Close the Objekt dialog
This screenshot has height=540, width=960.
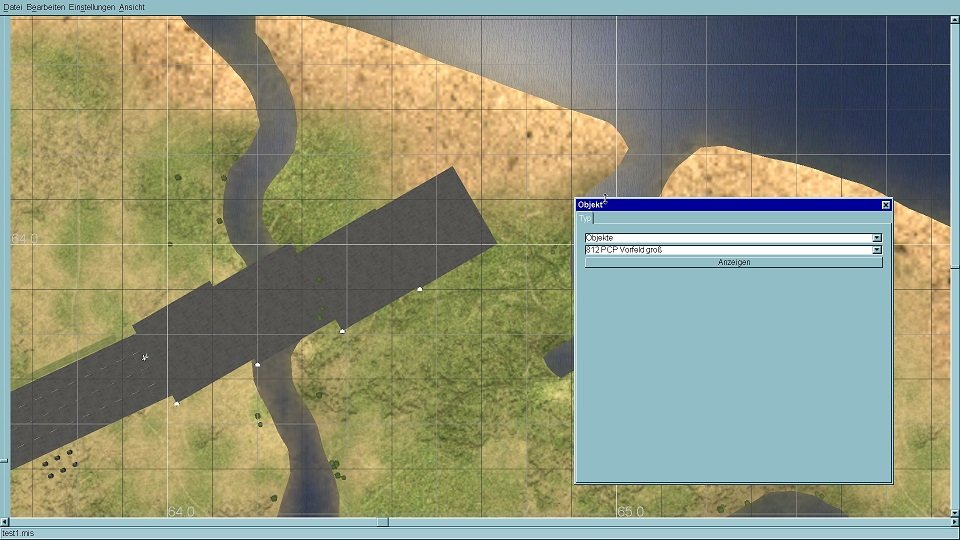885,205
